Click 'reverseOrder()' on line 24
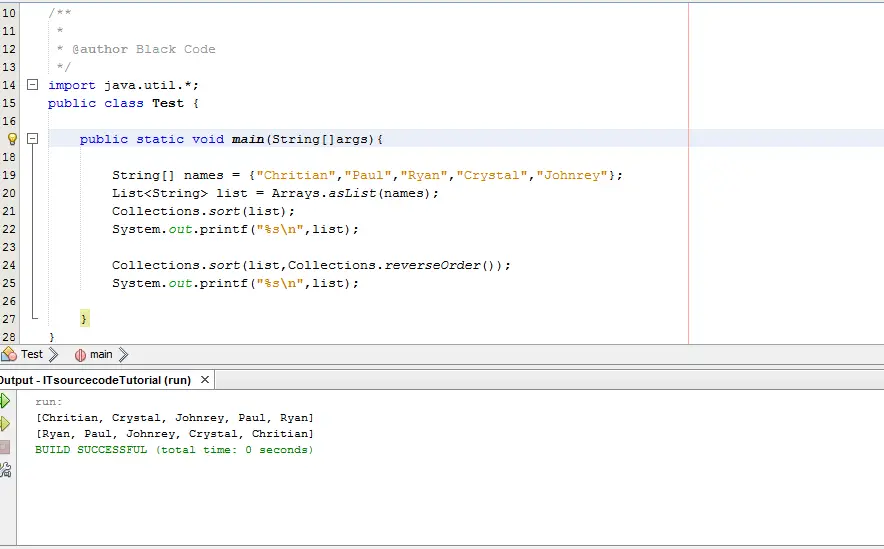 440,265
